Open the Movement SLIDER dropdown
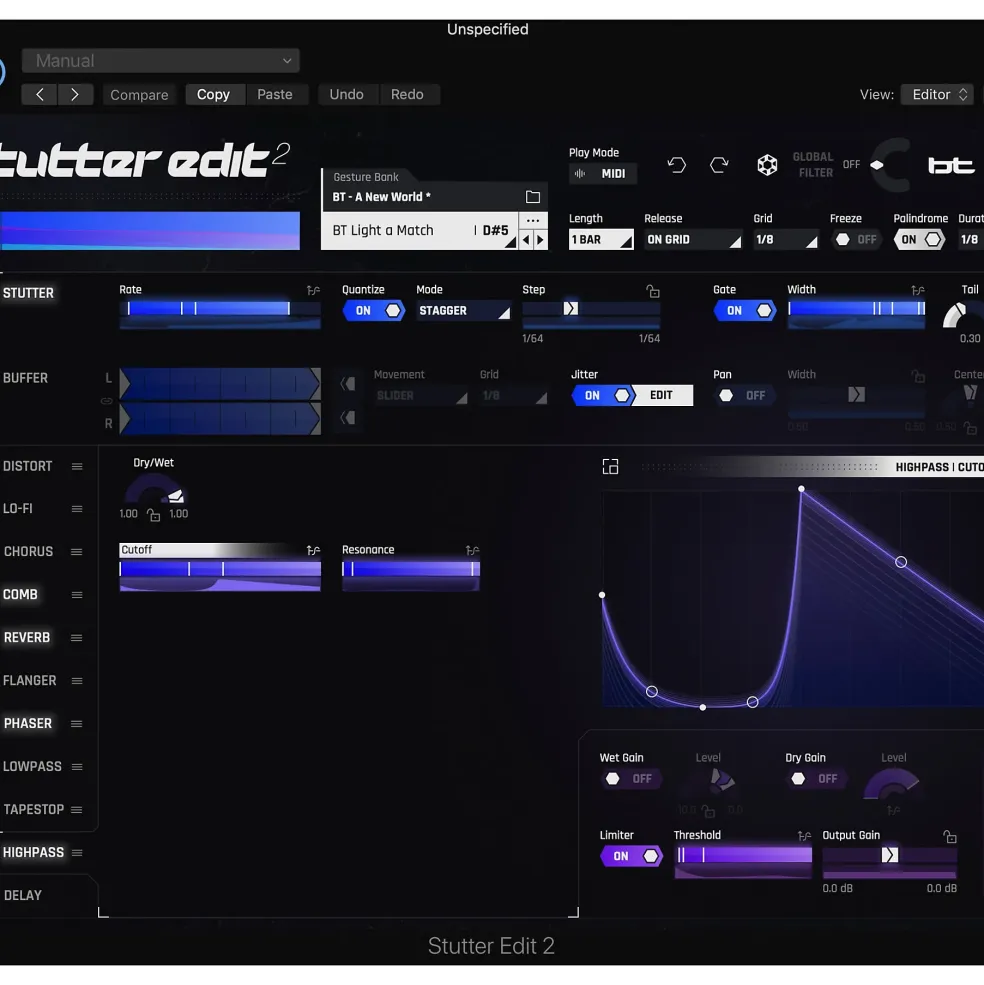Image resolution: width=984 pixels, height=985 pixels. tap(421, 396)
